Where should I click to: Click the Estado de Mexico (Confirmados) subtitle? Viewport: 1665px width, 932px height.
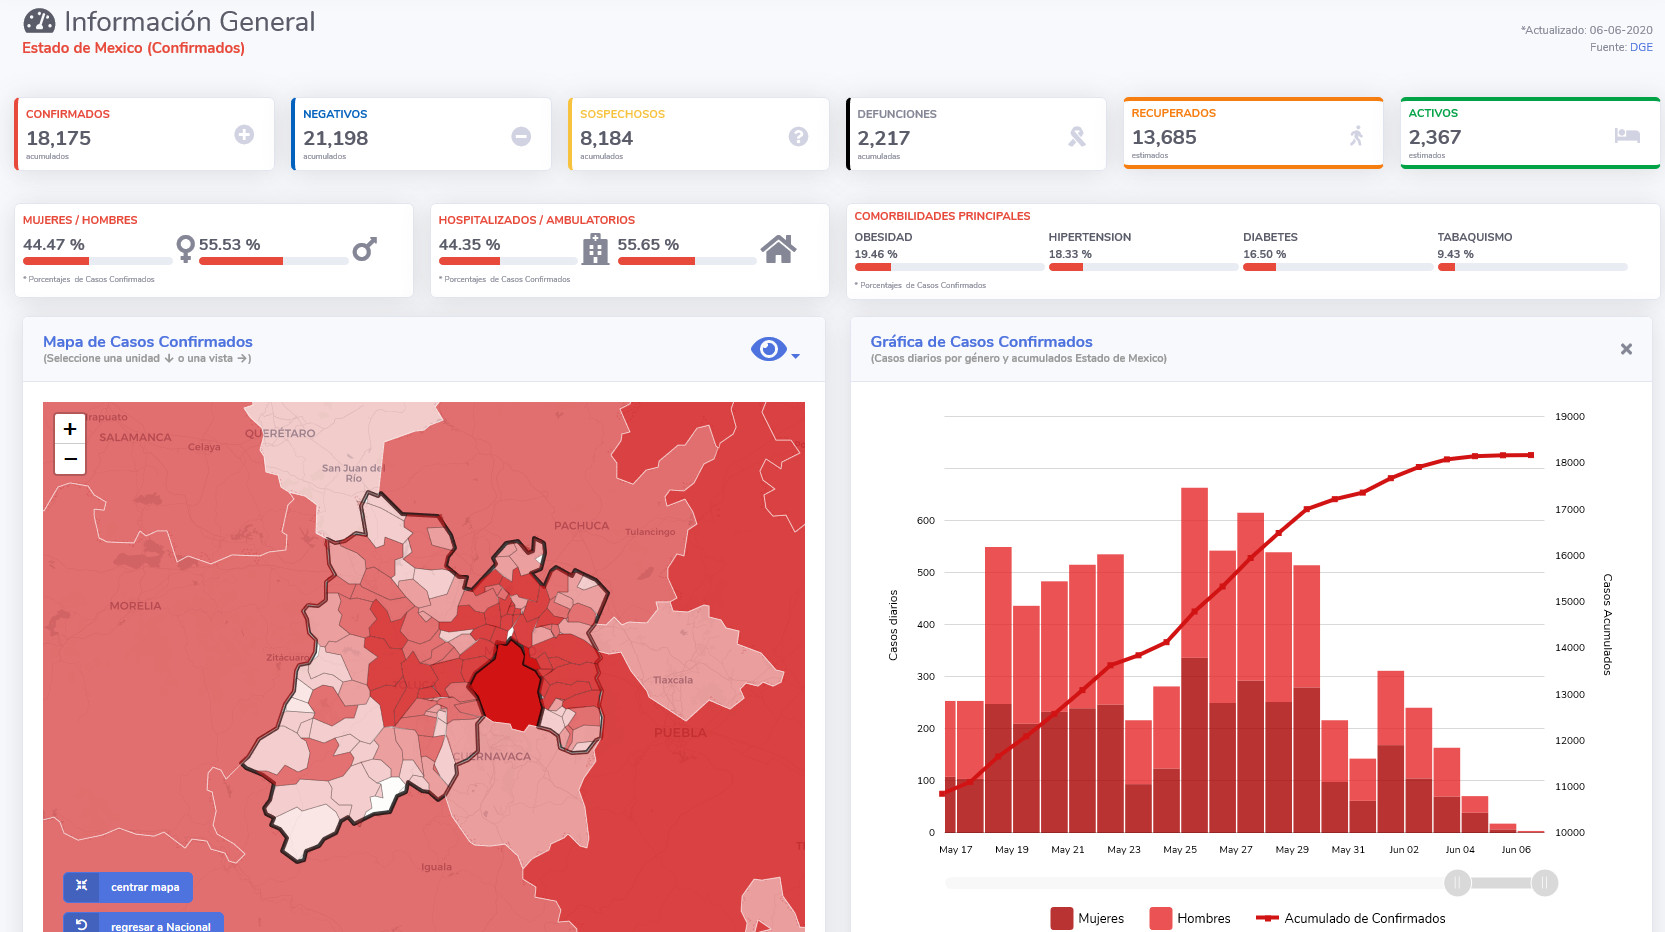133,48
